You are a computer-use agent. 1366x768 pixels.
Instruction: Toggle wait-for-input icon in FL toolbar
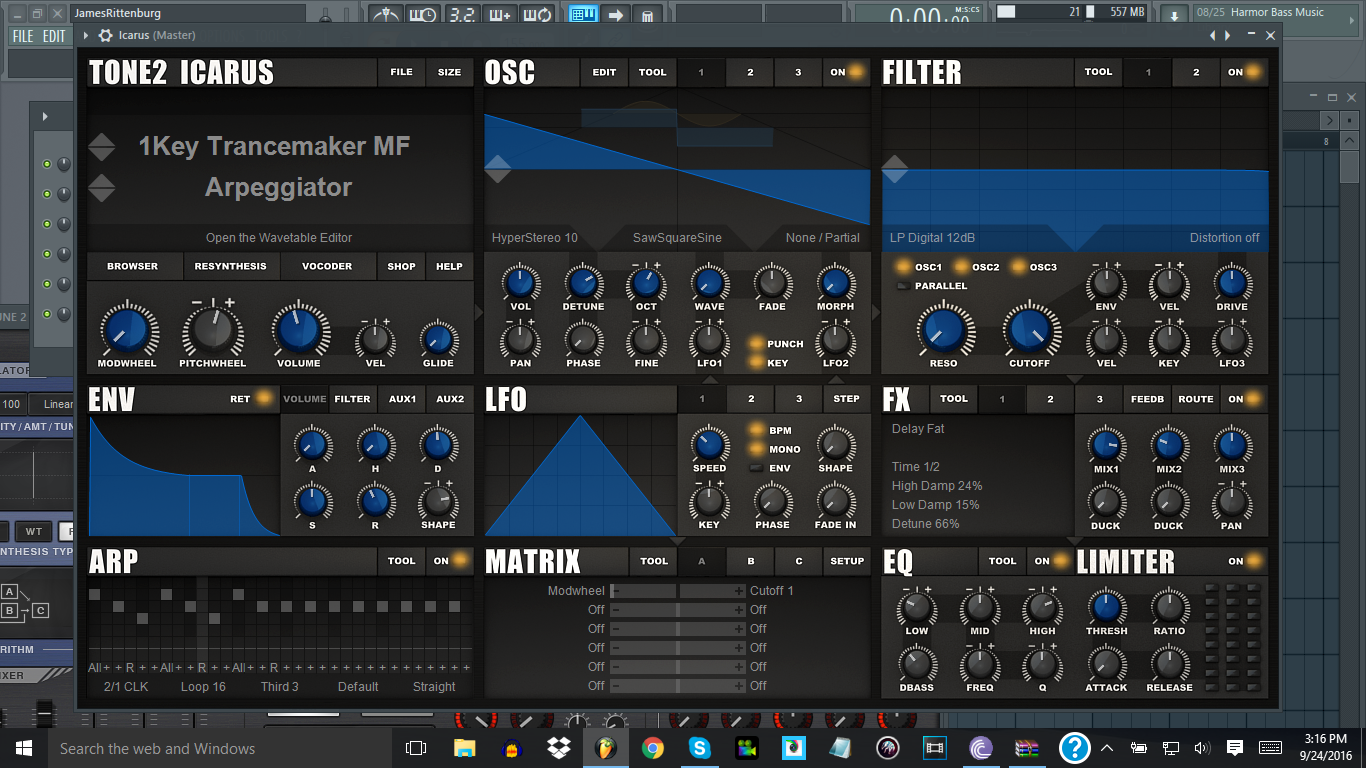(x=423, y=15)
